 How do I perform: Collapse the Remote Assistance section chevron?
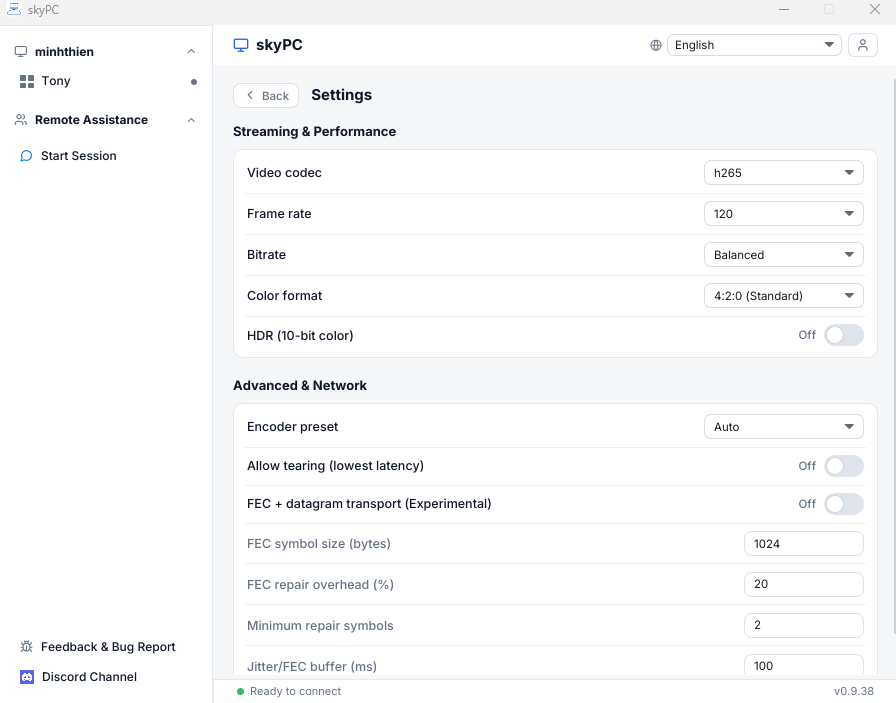tap(191, 120)
